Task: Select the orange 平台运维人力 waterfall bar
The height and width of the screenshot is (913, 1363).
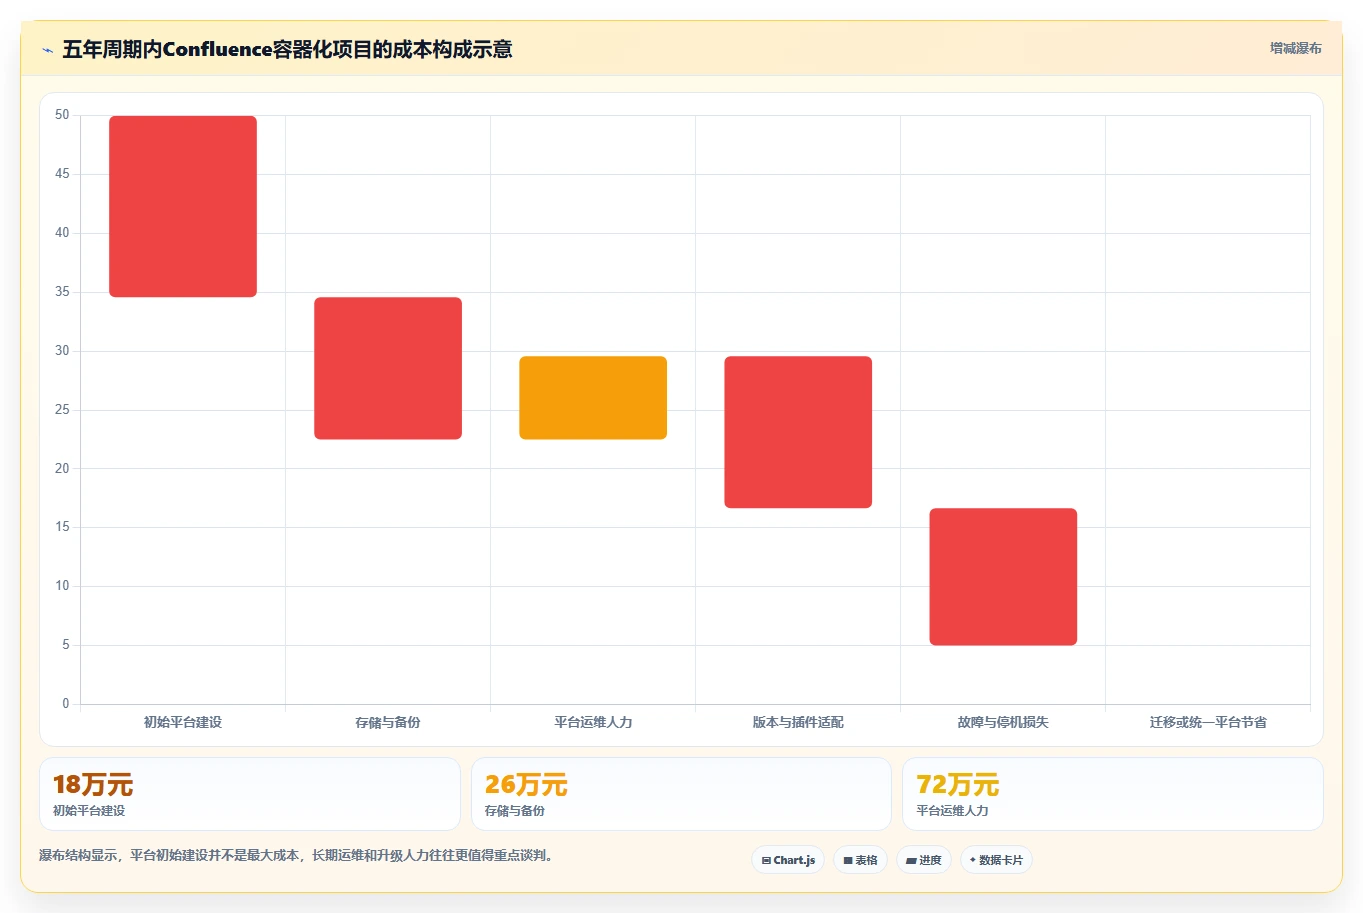Action: [593, 397]
